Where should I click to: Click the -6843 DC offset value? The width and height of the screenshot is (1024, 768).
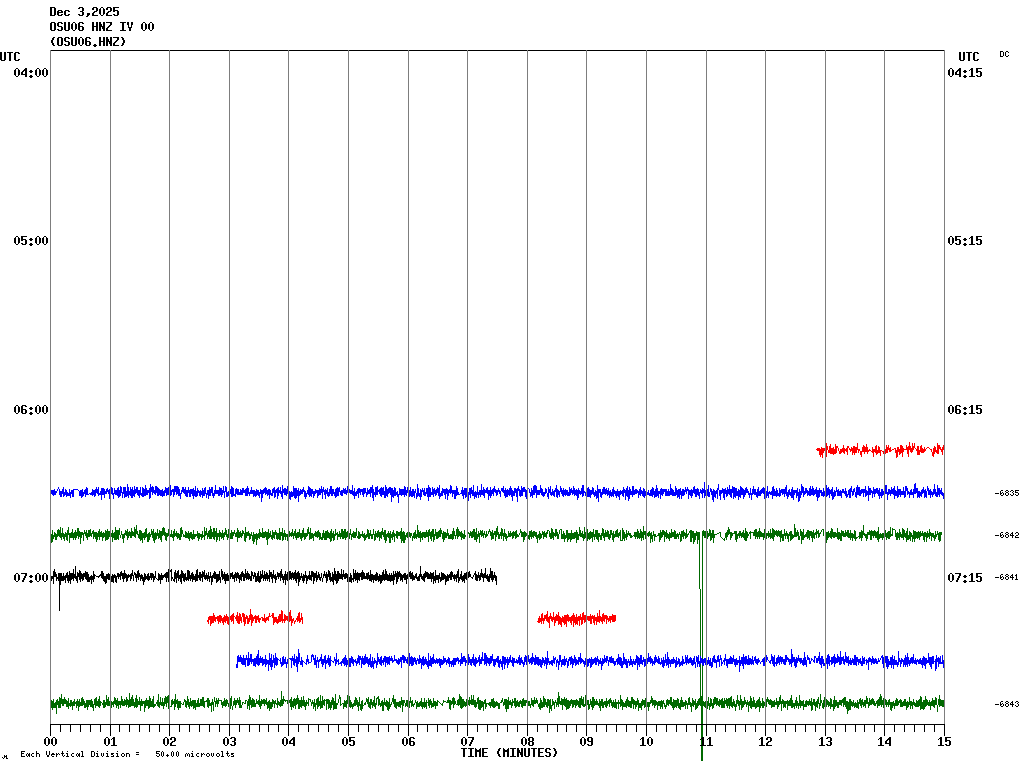pos(1007,704)
